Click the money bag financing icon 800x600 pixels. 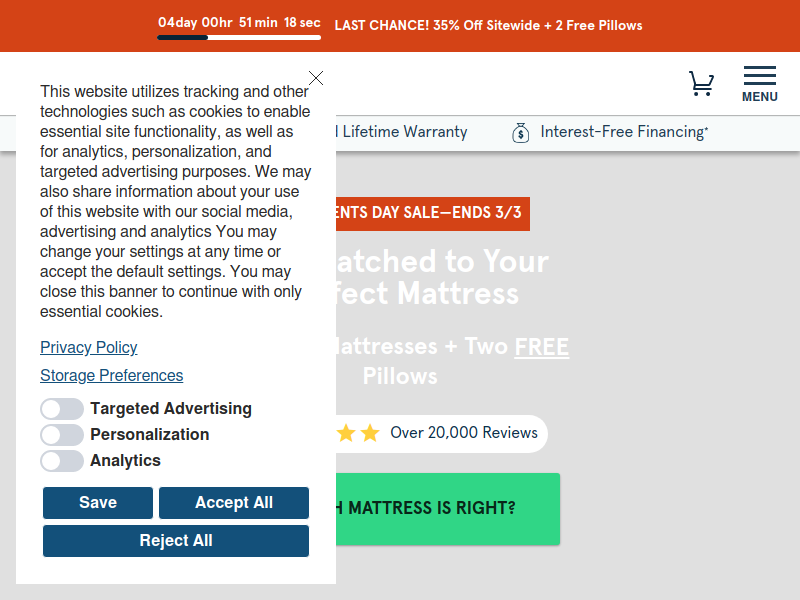click(x=520, y=133)
